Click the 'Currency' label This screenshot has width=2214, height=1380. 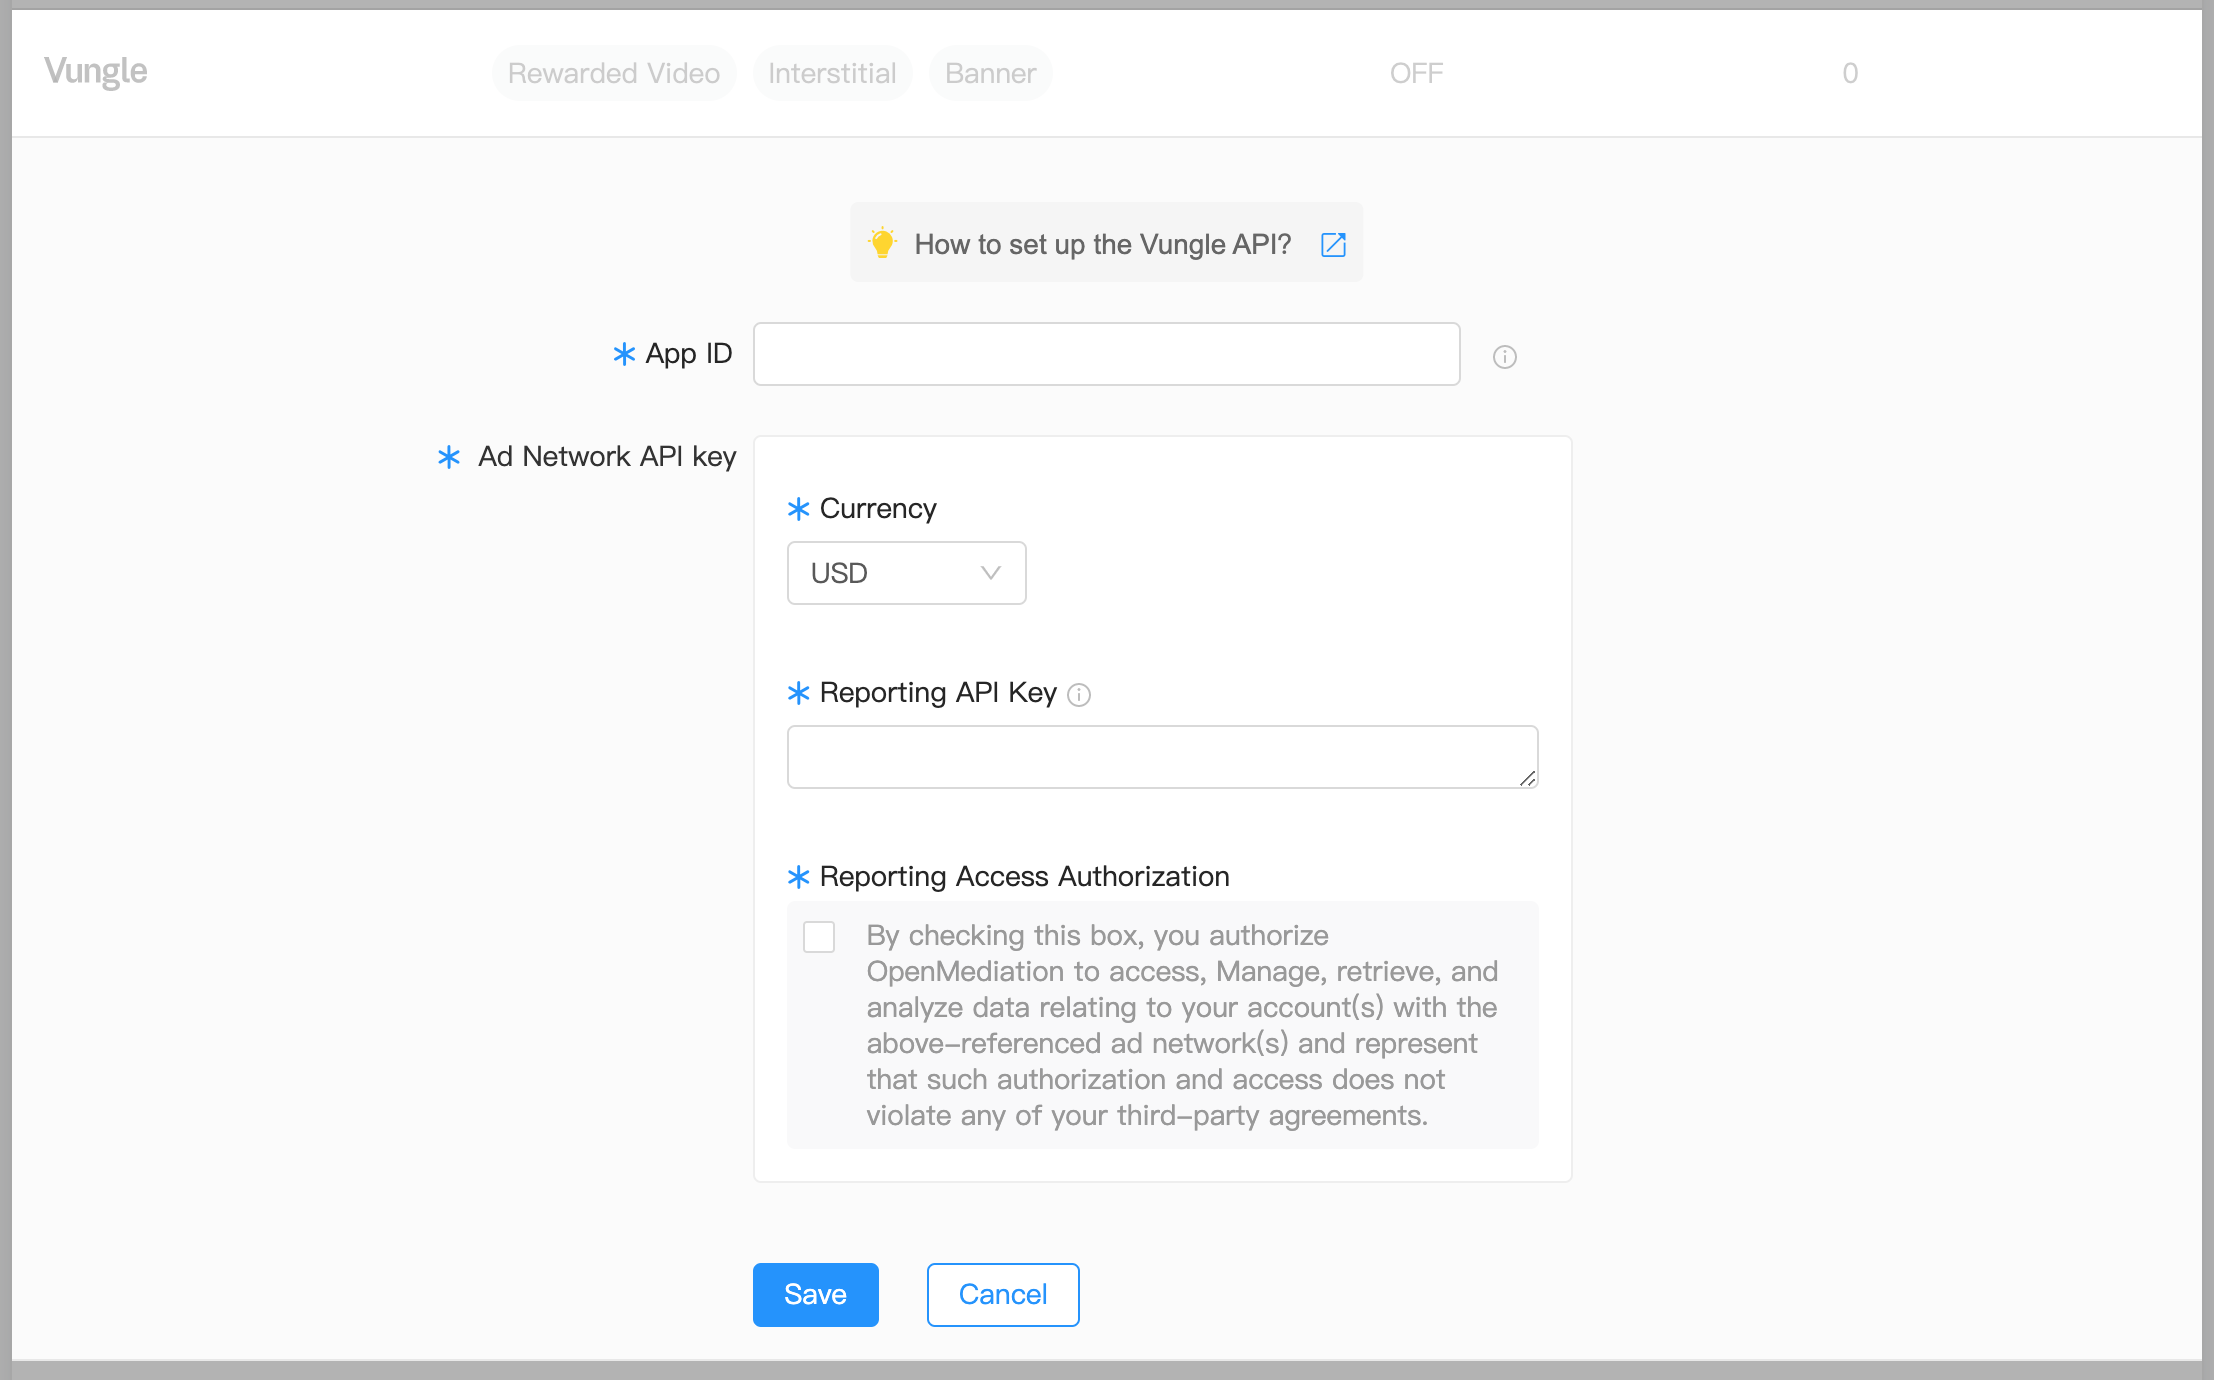pyautogui.click(x=878, y=508)
